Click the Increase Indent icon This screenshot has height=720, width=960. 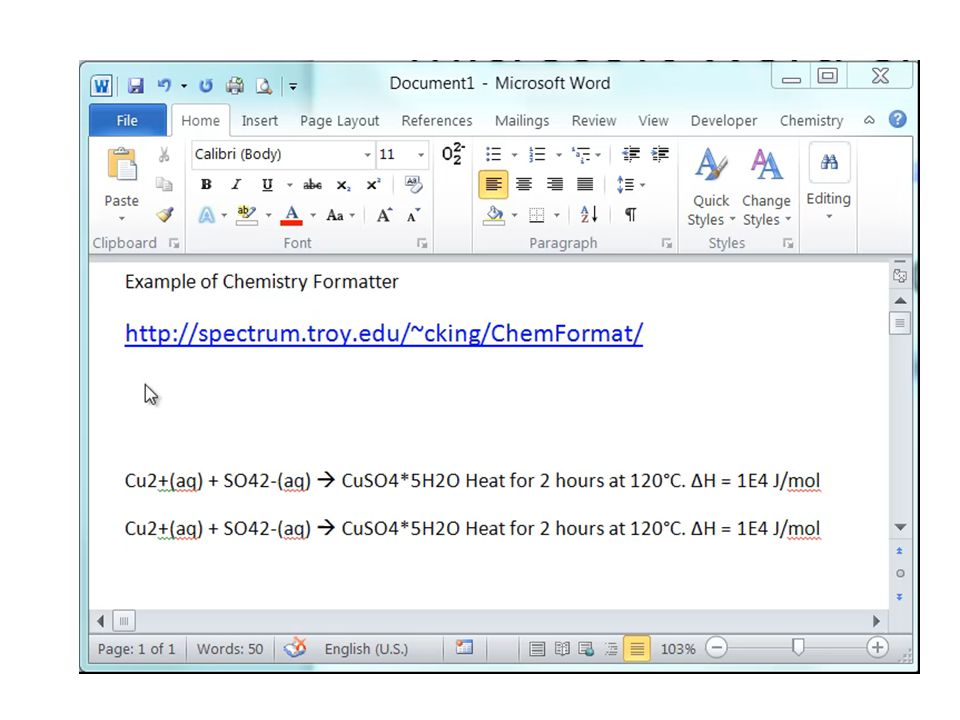click(x=660, y=154)
